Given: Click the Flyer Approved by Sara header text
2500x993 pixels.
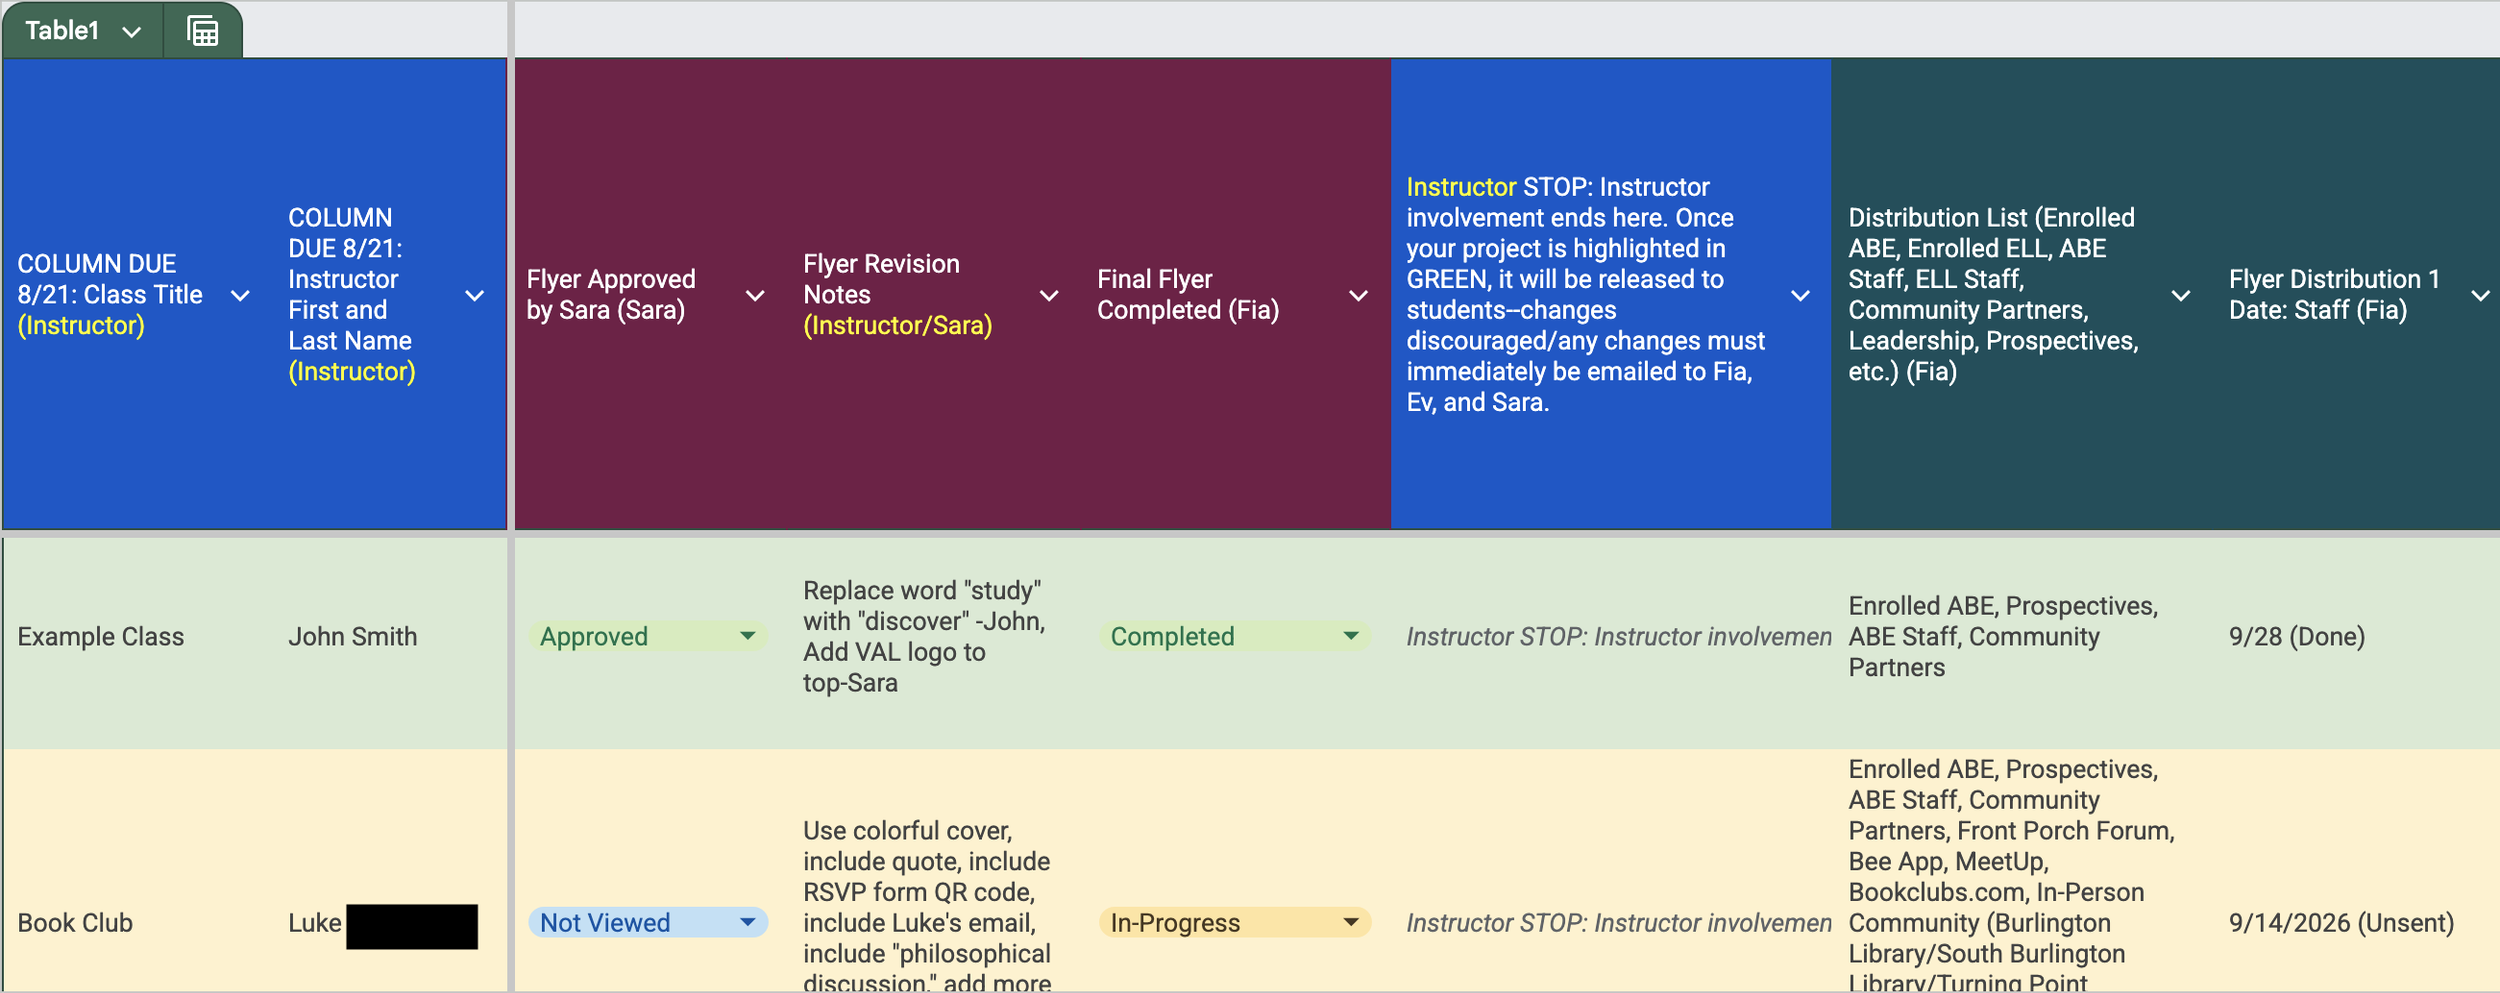Looking at the screenshot, I should click(611, 295).
